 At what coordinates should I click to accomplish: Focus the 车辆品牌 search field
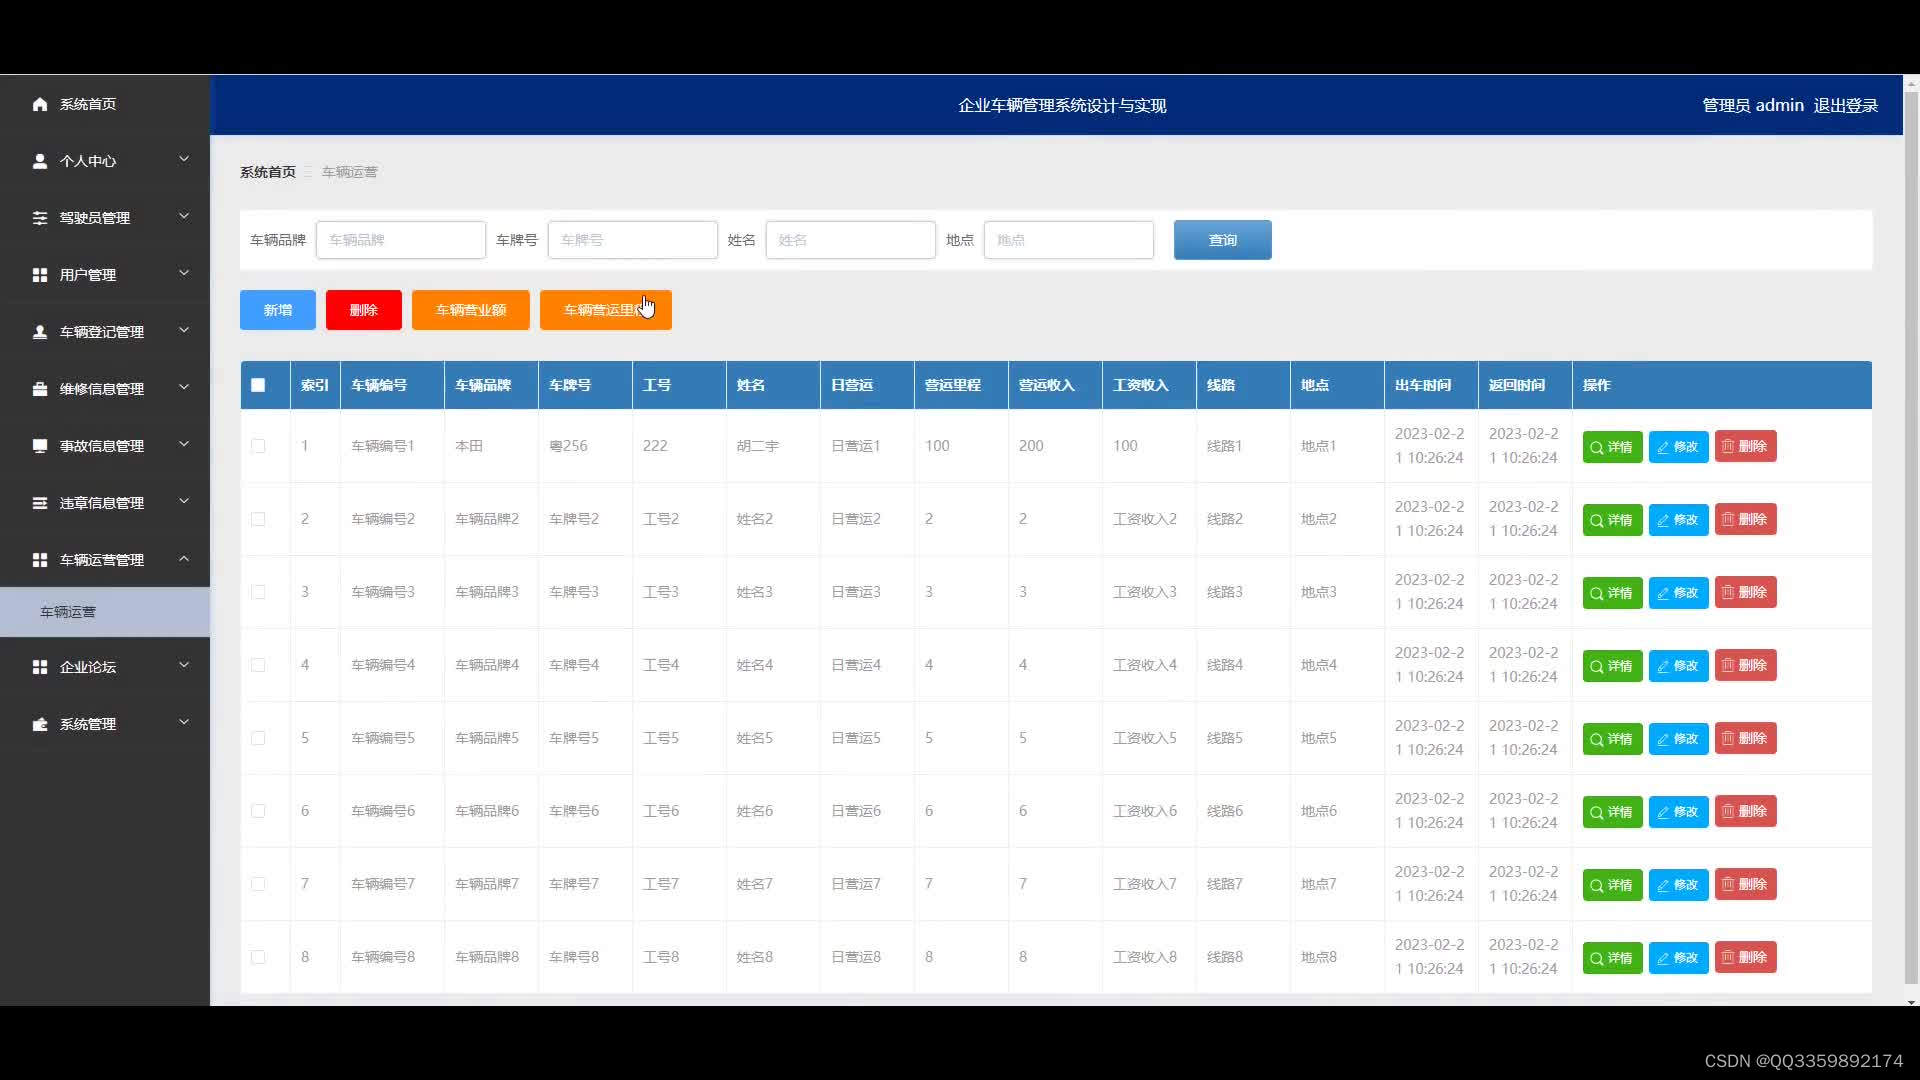coord(401,240)
